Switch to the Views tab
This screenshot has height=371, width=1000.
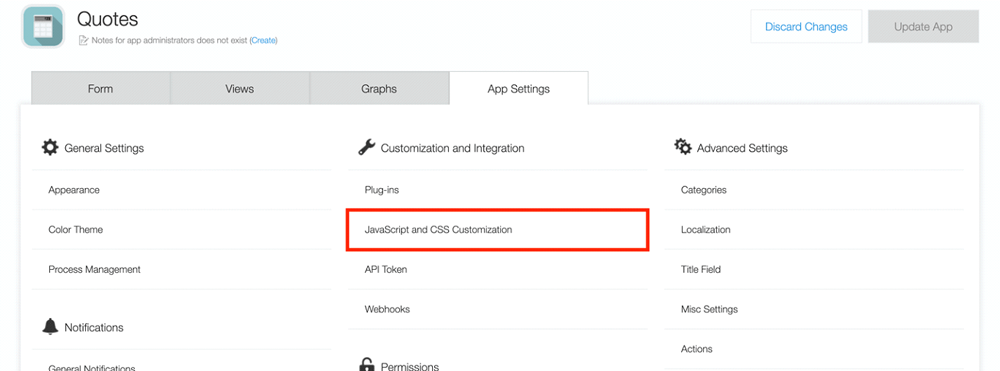[x=240, y=89]
